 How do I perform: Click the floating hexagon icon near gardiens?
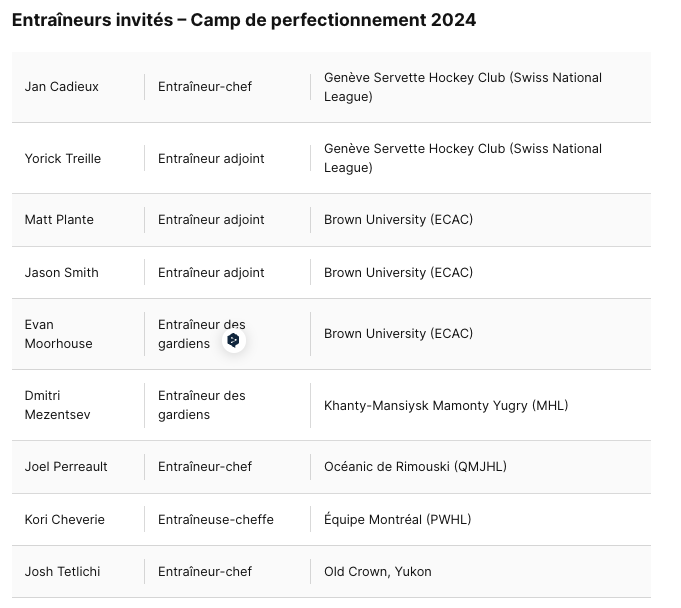(234, 340)
